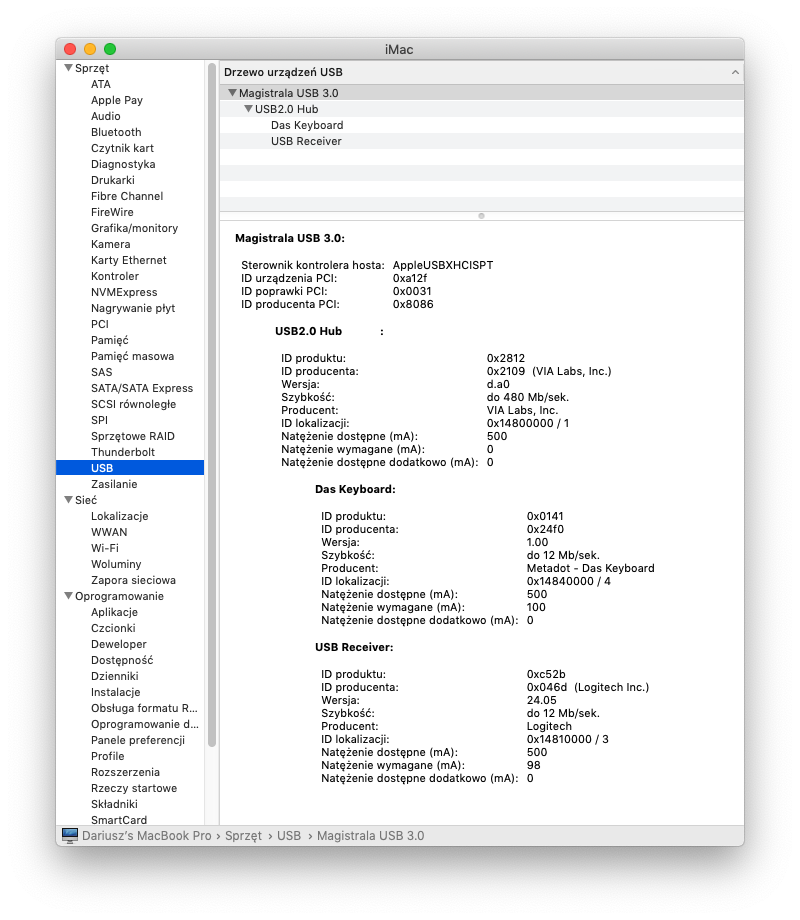Click the green zoom window button

tap(110, 49)
